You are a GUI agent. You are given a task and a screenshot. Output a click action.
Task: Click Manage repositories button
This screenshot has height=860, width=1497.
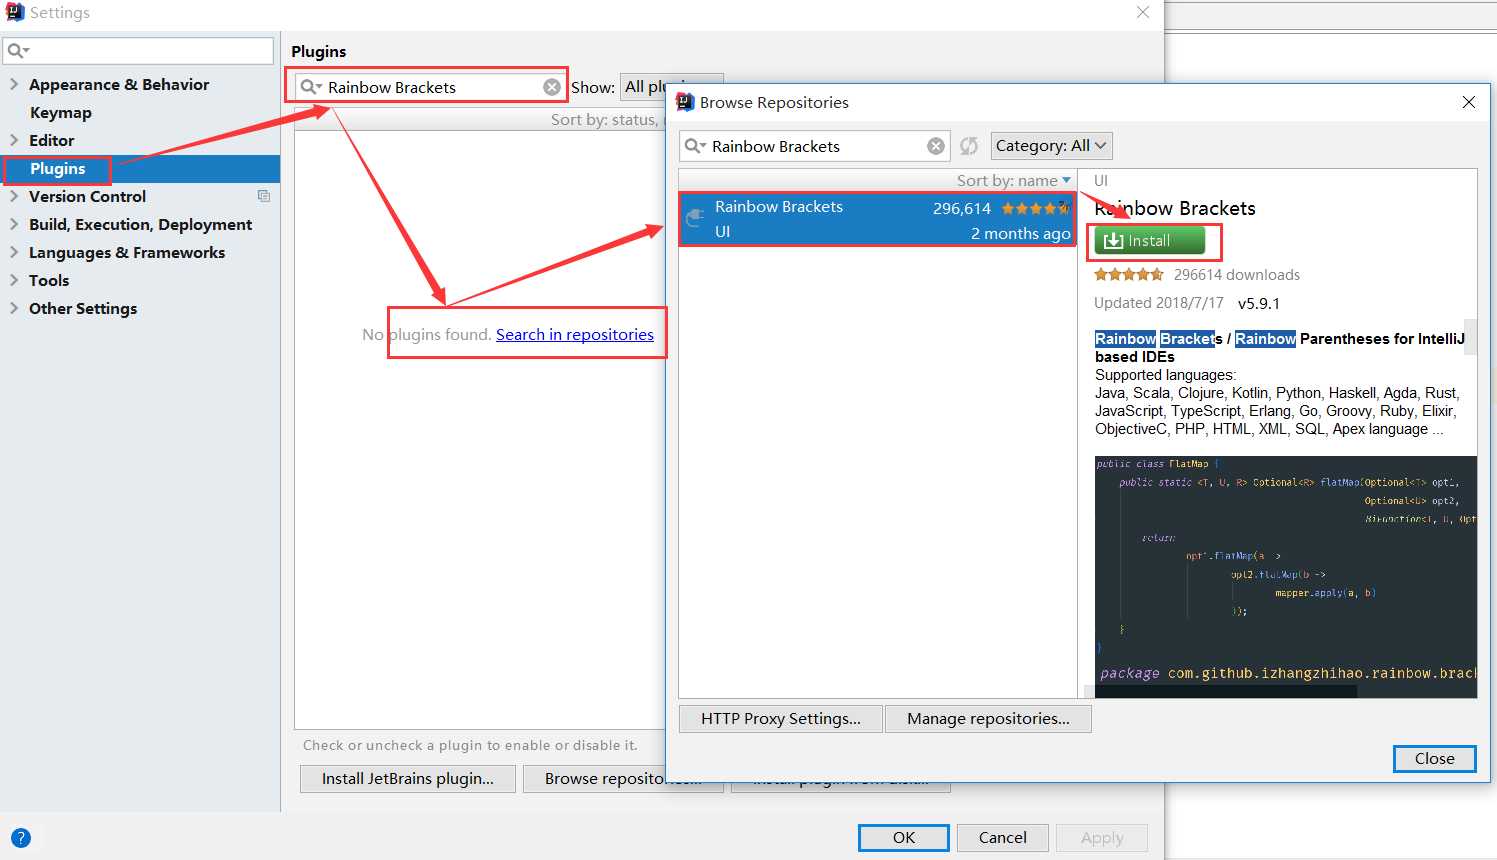coord(988,718)
